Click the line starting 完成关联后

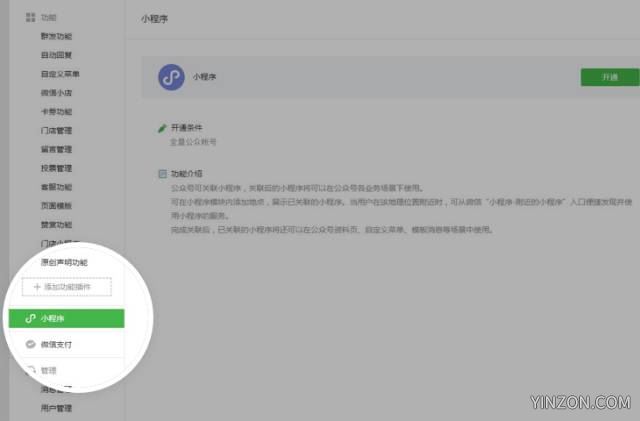[332, 229]
